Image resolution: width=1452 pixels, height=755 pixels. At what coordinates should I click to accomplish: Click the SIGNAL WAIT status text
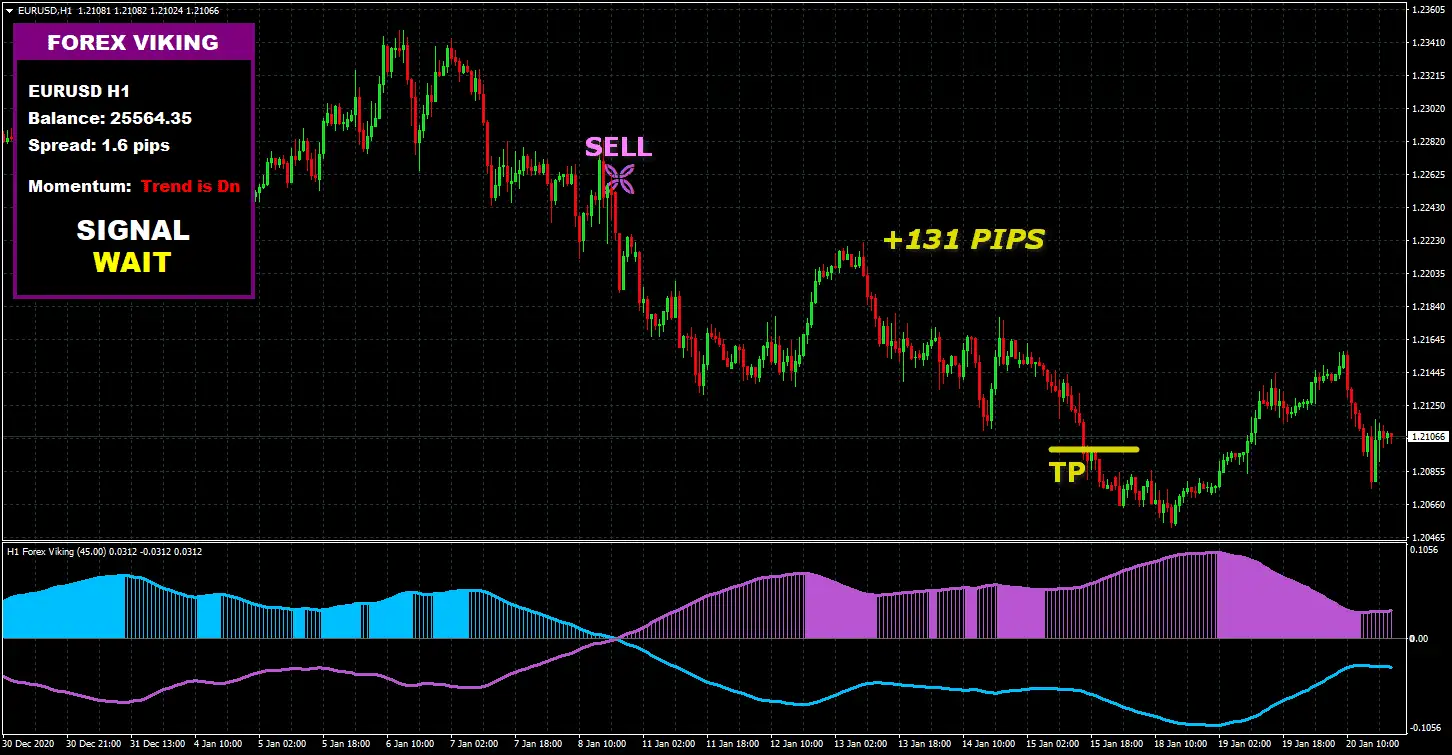[133, 246]
